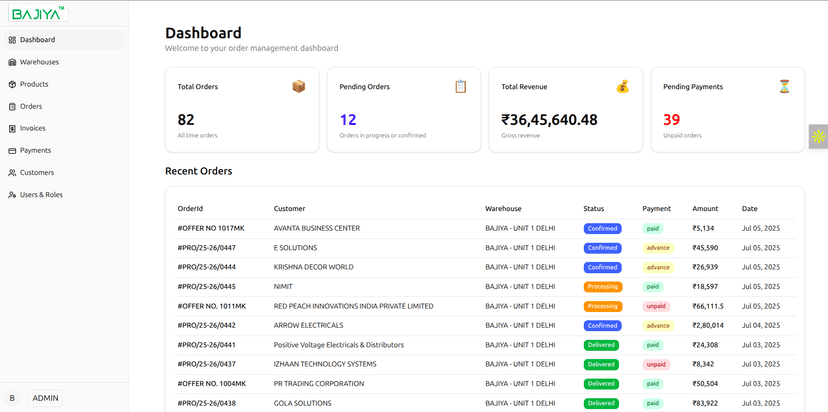Image resolution: width=828 pixels, height=412 pixels.
Task: Click the paid badge for GOLA SOLUTIONS
Action: [653, 404]
